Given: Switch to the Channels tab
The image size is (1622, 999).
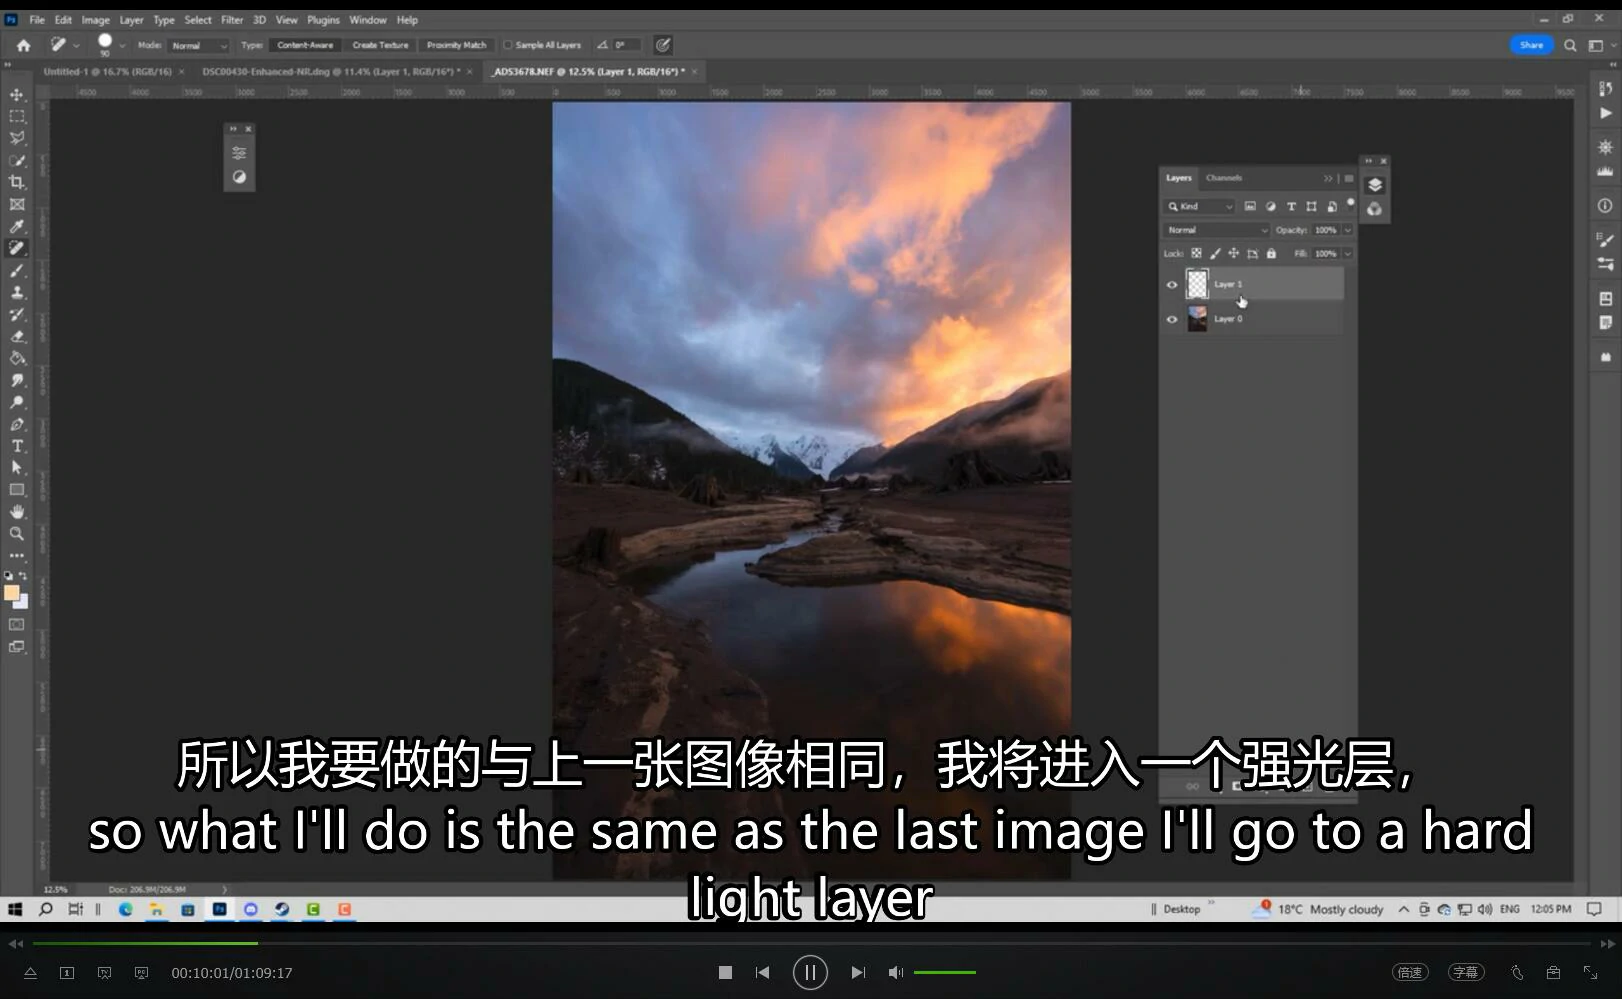Looking at the screenshot, I should 1224,178.
